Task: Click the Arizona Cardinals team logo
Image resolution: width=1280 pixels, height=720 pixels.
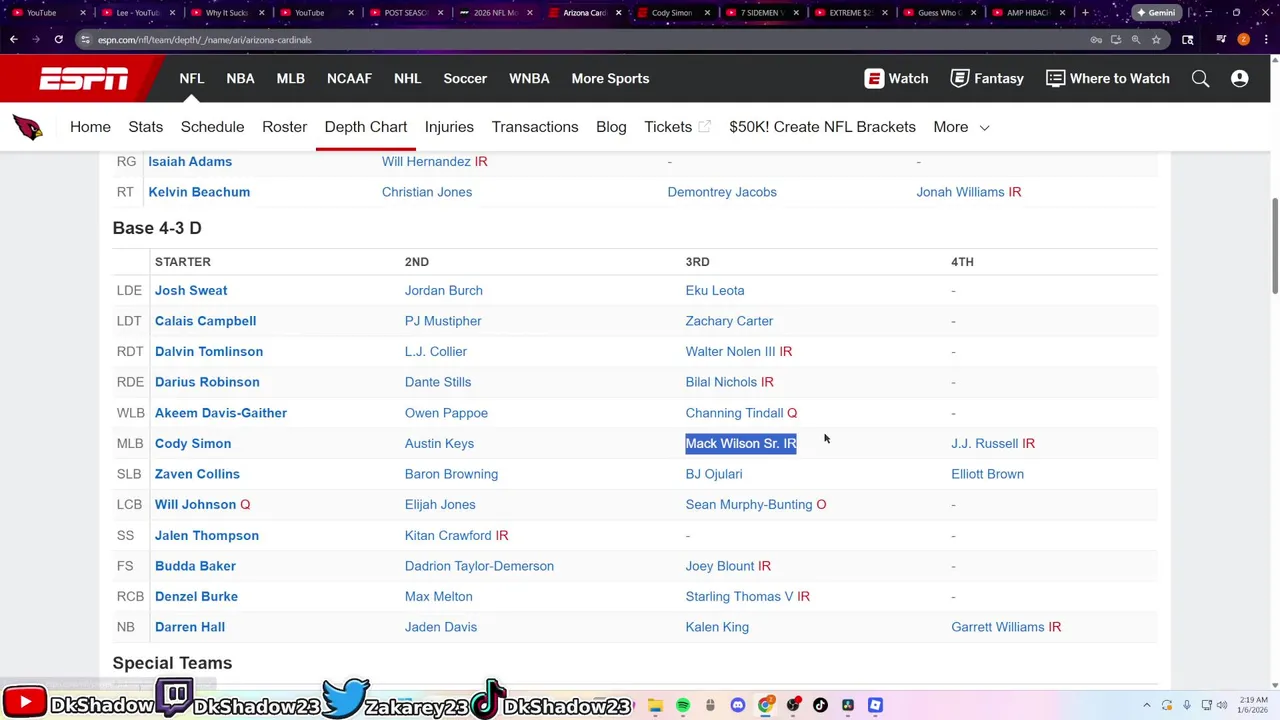Action: pos(28,127)
